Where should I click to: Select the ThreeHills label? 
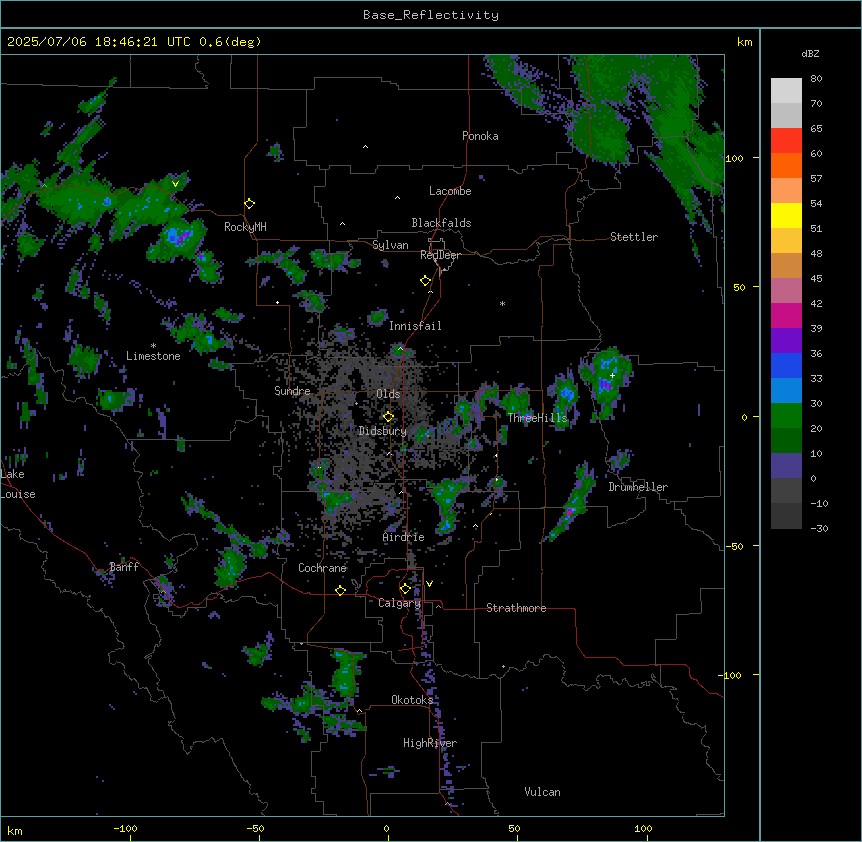(537, 418)
